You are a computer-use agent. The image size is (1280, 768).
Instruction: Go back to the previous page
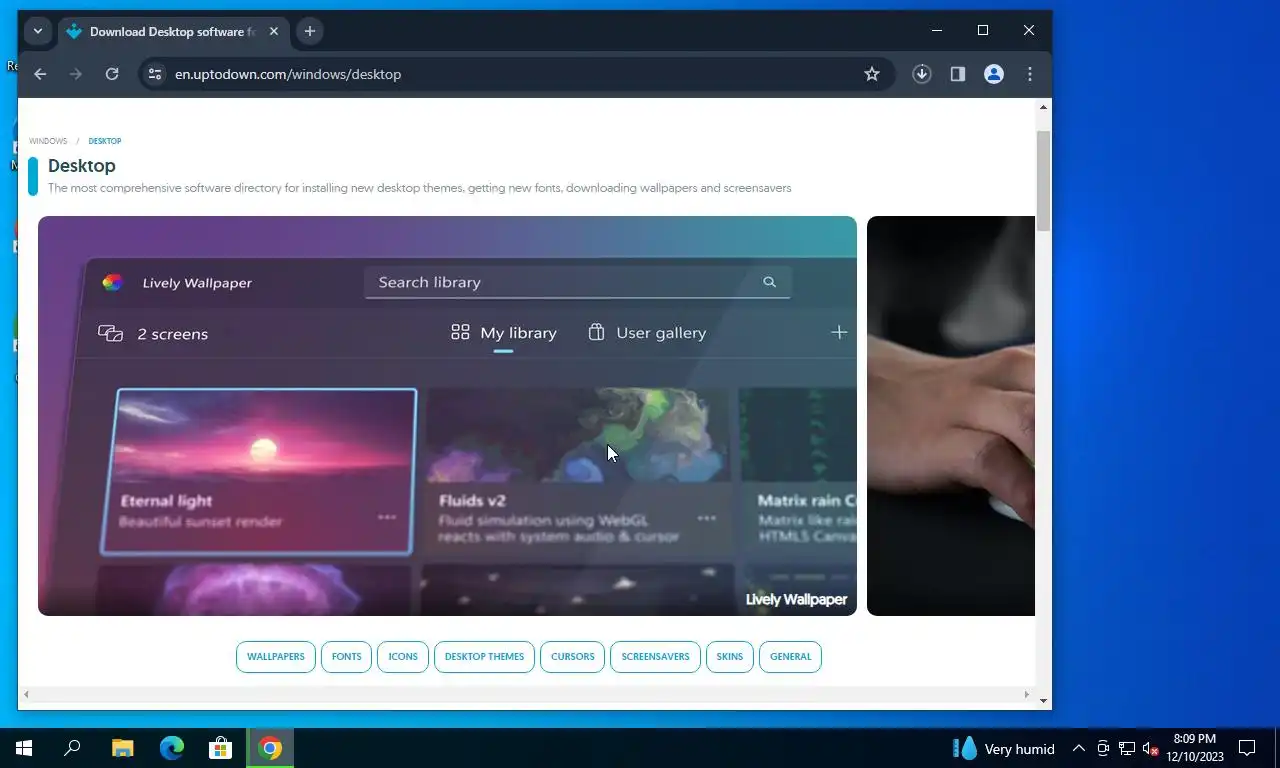40,74
